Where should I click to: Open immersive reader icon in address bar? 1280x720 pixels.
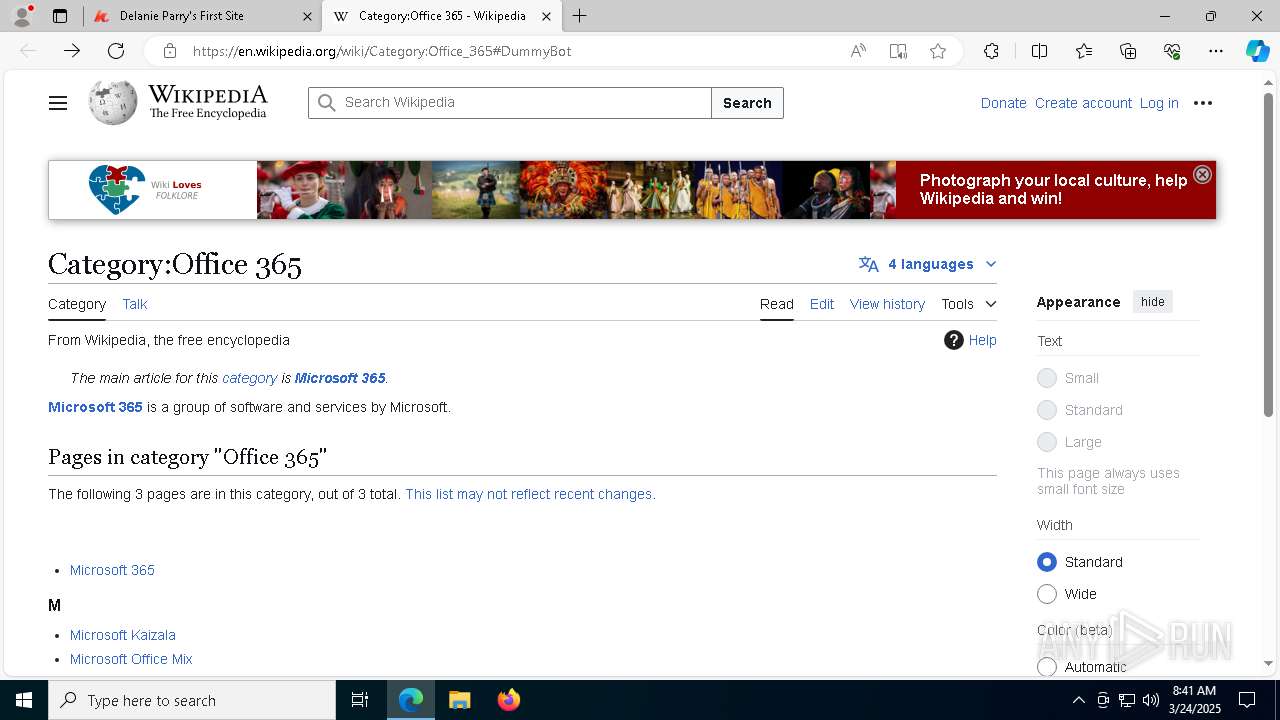click(x=898, y=51)
